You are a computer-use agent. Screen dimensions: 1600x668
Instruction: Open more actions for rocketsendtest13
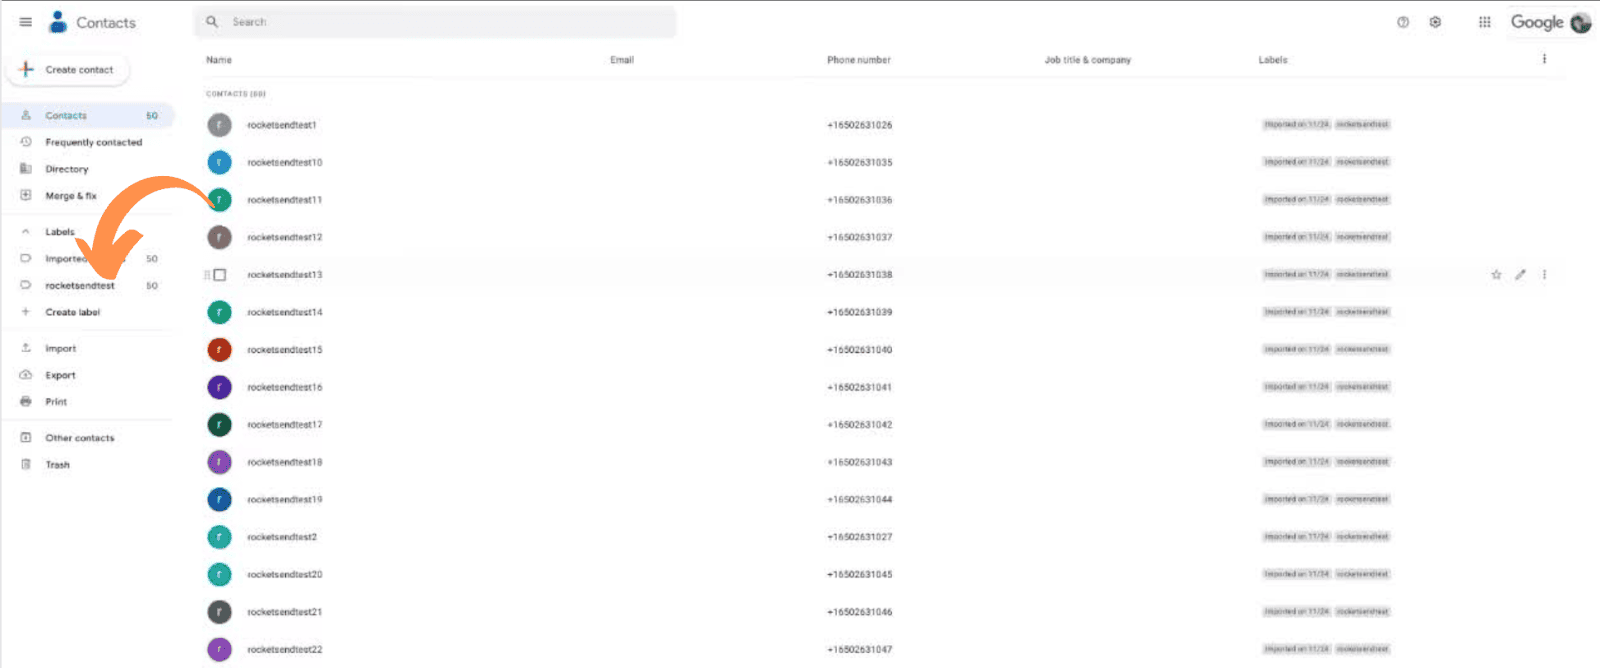point(1544,274)
